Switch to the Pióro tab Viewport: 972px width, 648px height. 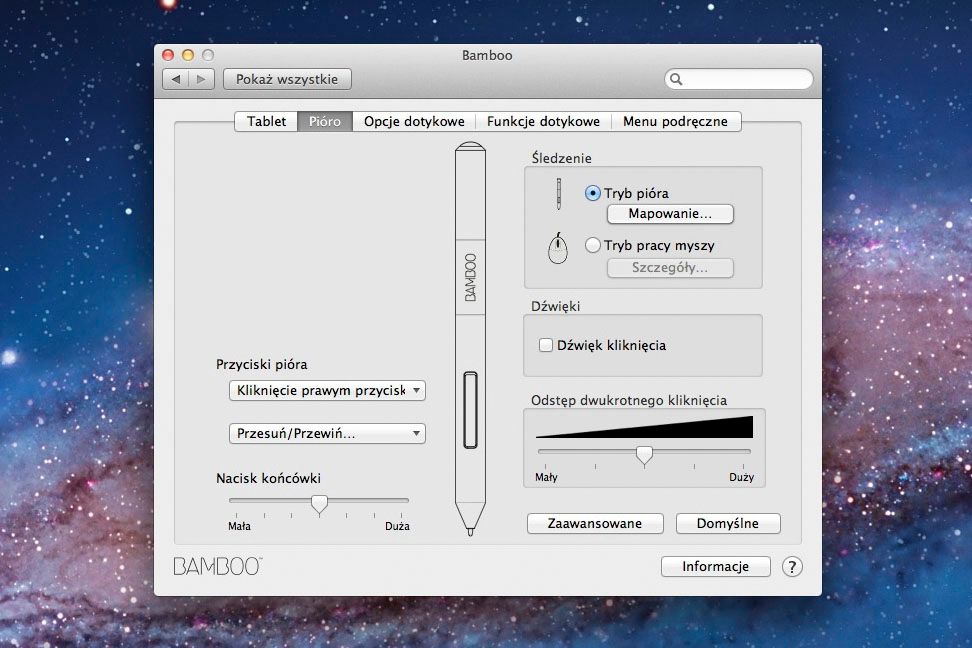[x=325, y=122]
